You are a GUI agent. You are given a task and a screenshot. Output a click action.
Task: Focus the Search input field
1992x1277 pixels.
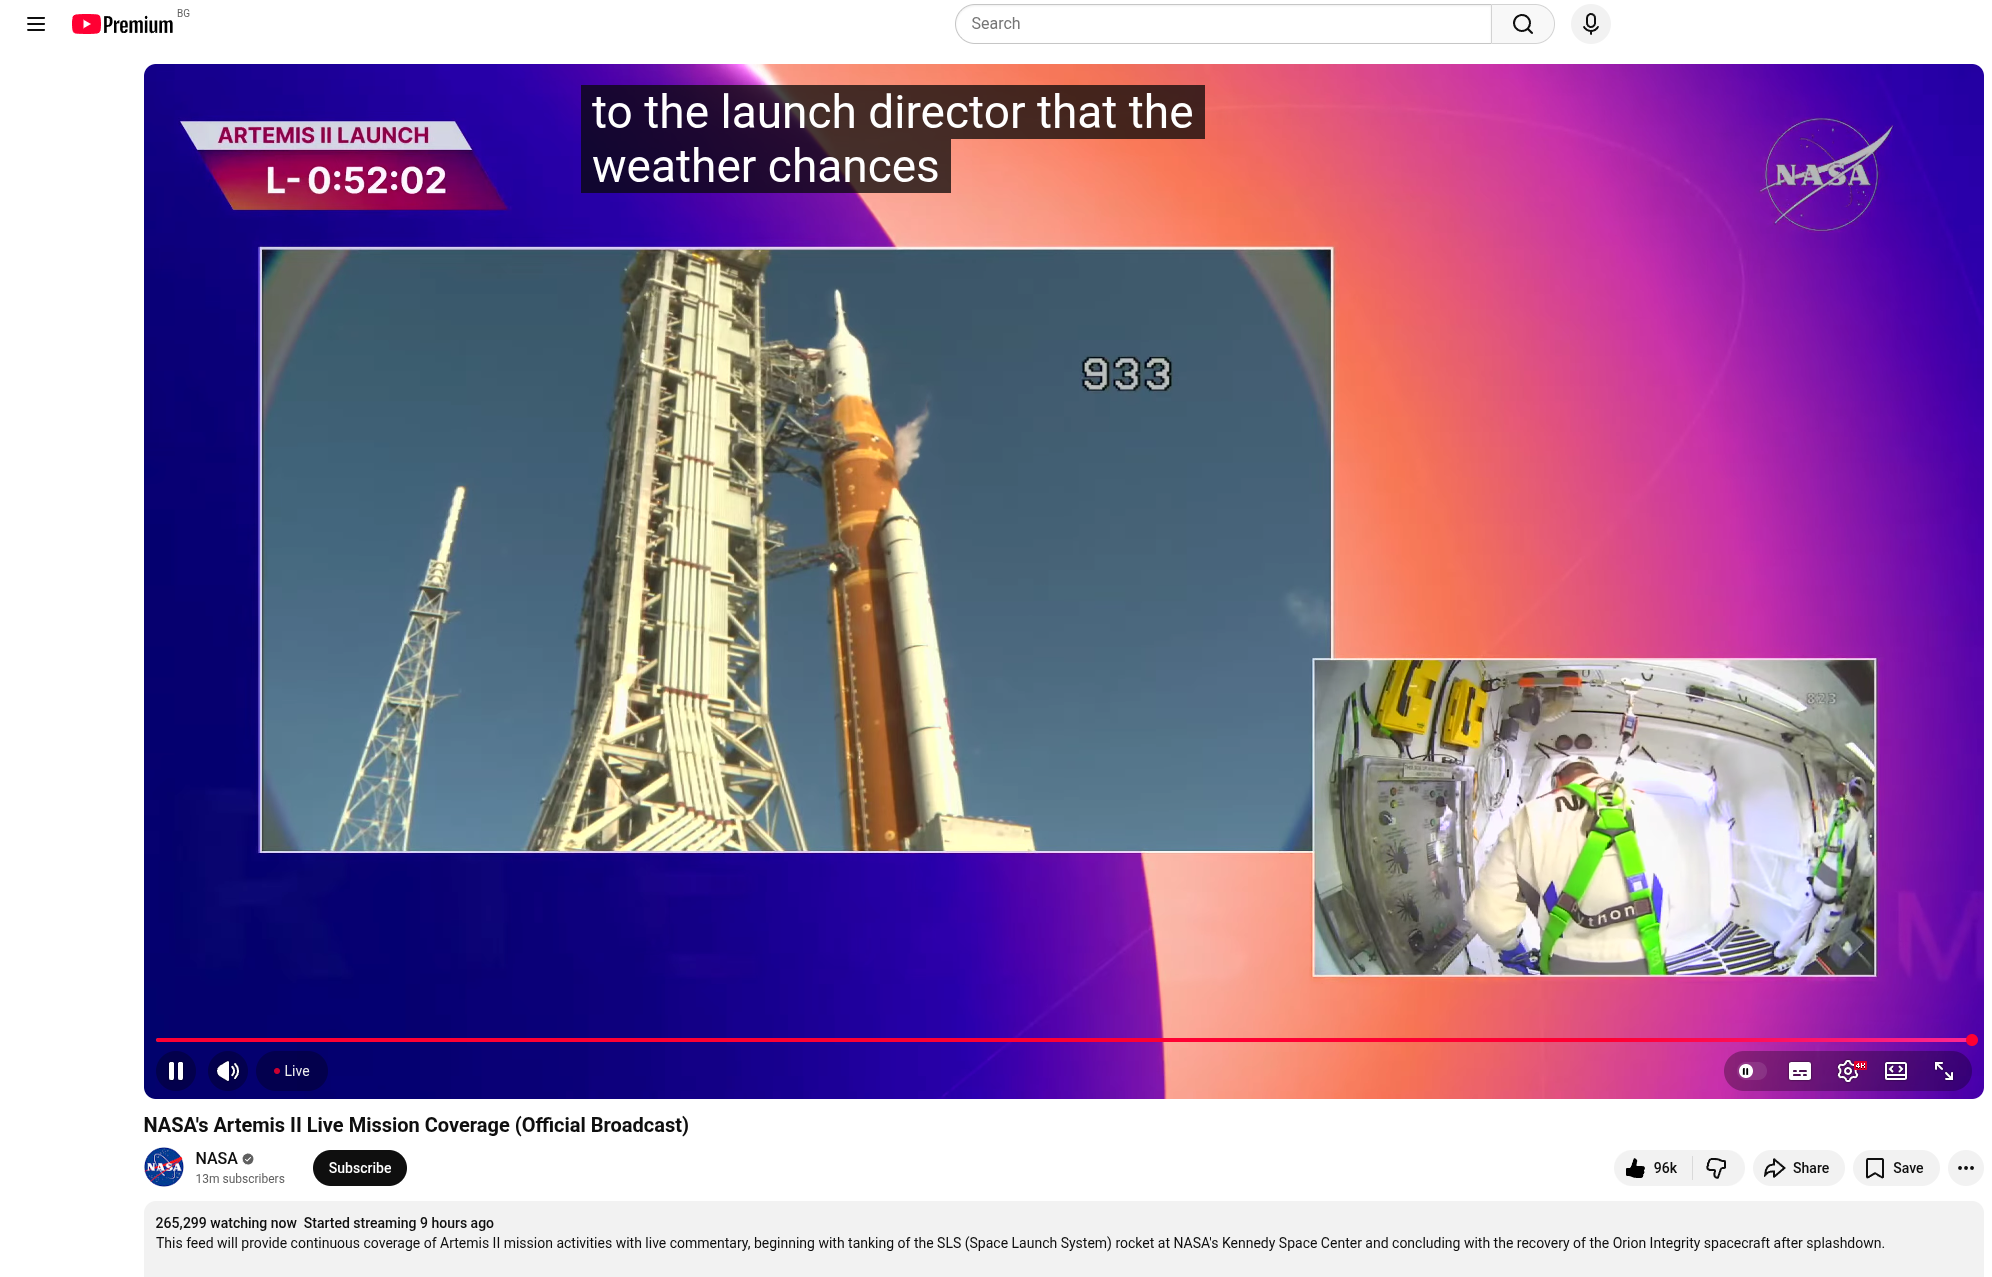coord(1222,24)
